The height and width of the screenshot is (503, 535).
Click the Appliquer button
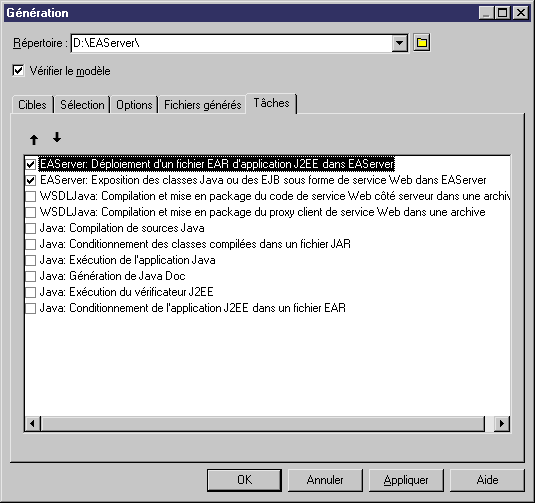[406, 480]
